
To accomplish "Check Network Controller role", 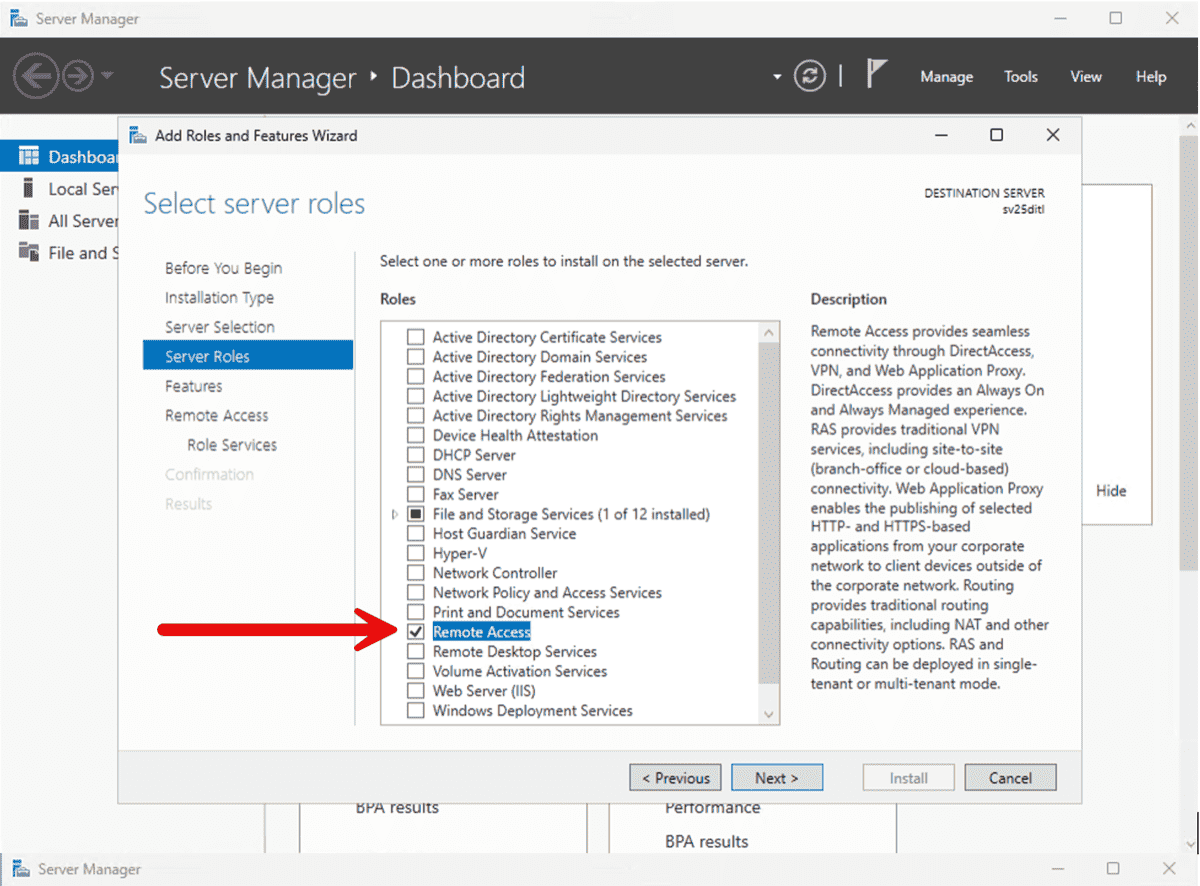I will click(x=416, y=573).
